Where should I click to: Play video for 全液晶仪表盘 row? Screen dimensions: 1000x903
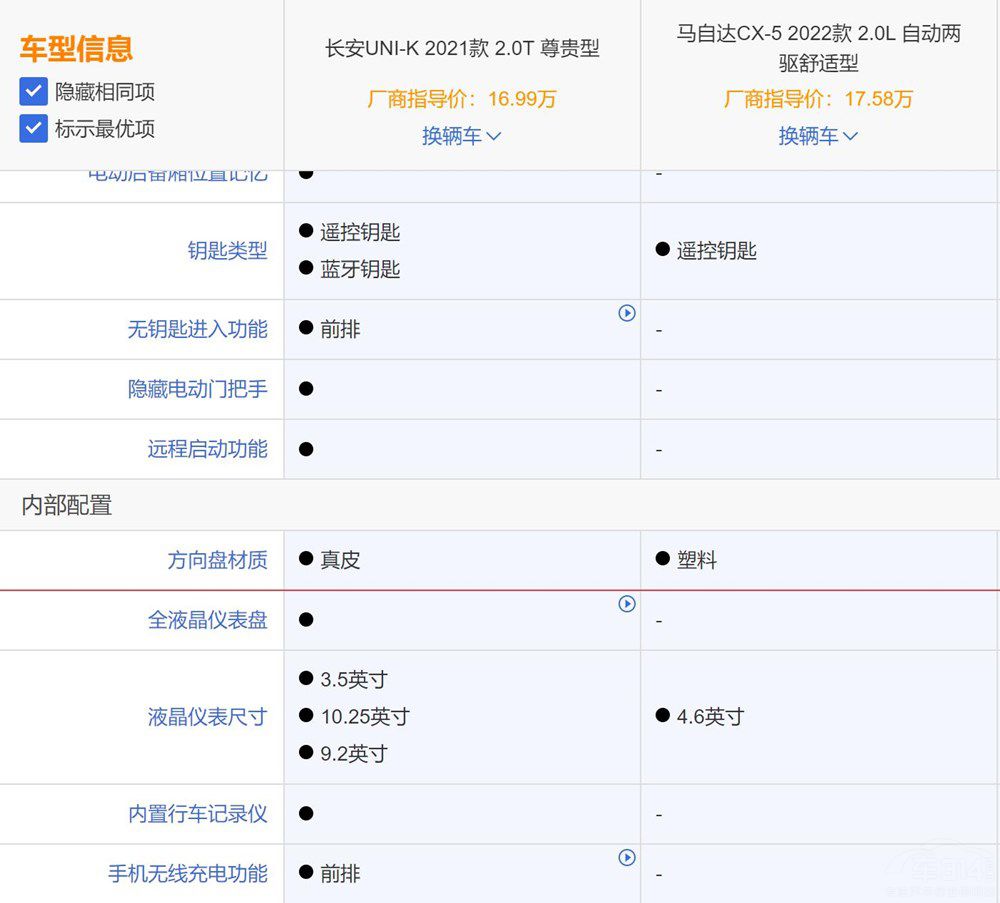[627, 604]
